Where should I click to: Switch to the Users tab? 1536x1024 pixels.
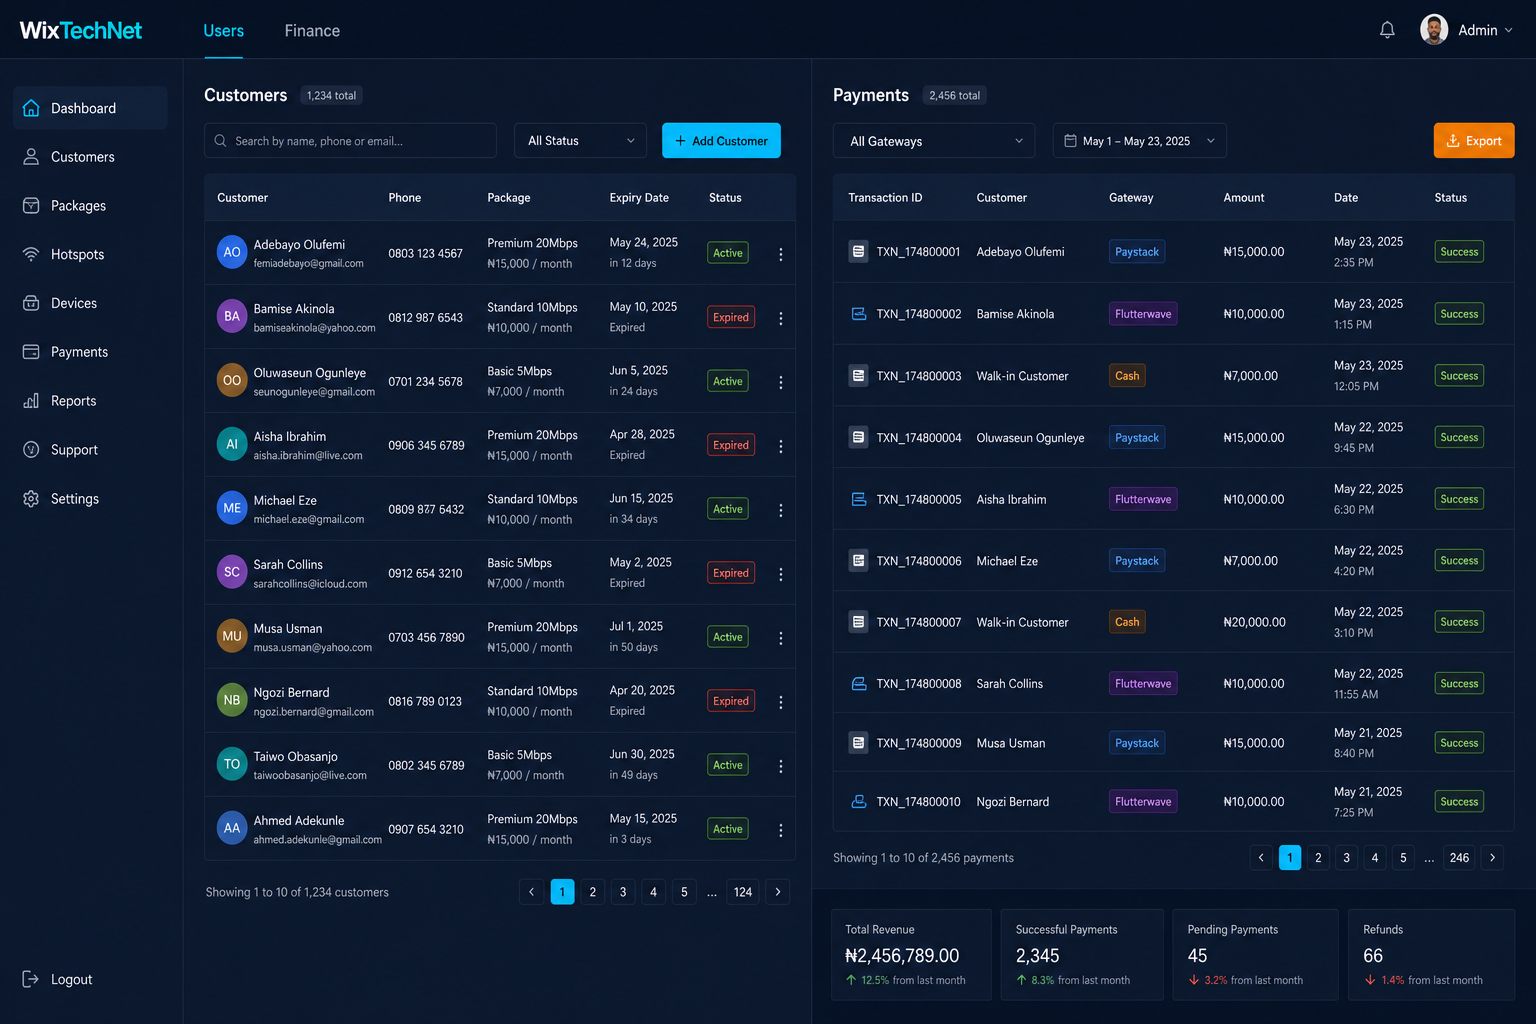tap(223, 31)
